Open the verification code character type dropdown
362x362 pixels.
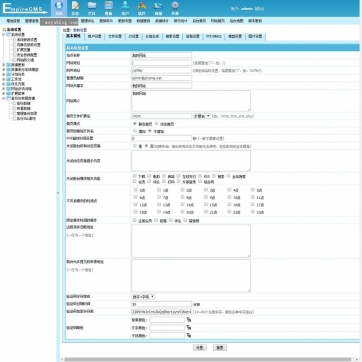(x=143, y=297)
